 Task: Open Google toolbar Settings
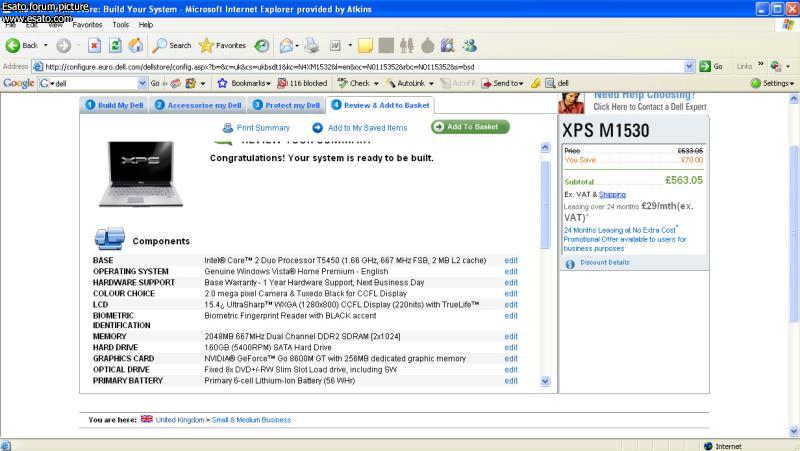tap(772, 83)
